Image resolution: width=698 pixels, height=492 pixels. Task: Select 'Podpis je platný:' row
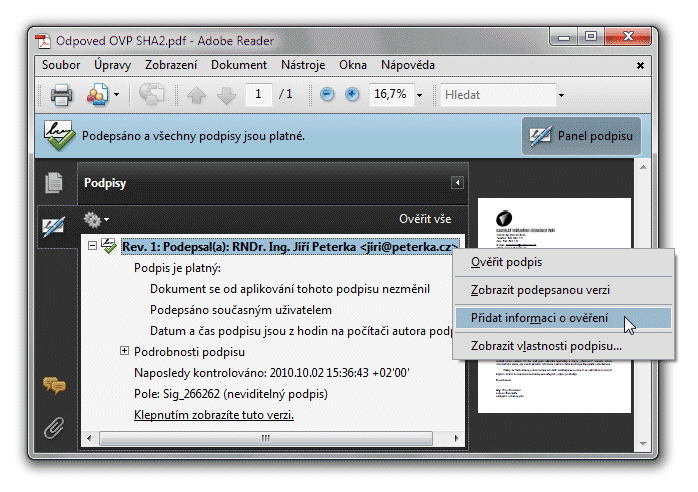[x=177, y=268]
